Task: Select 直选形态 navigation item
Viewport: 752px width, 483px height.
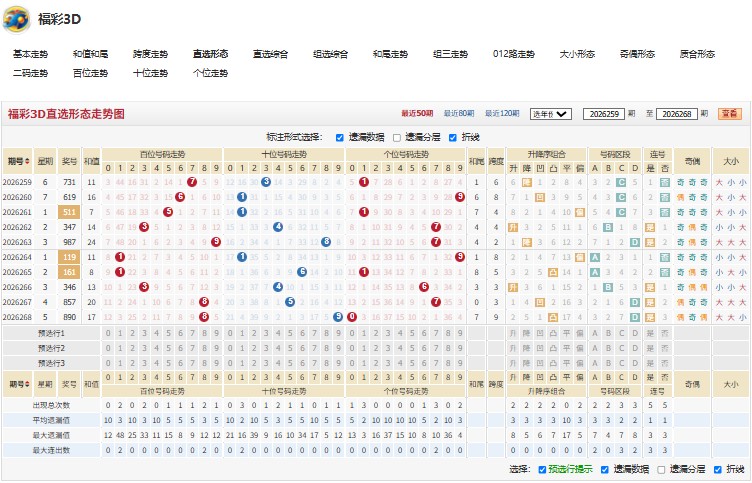Action: [211, 54]
